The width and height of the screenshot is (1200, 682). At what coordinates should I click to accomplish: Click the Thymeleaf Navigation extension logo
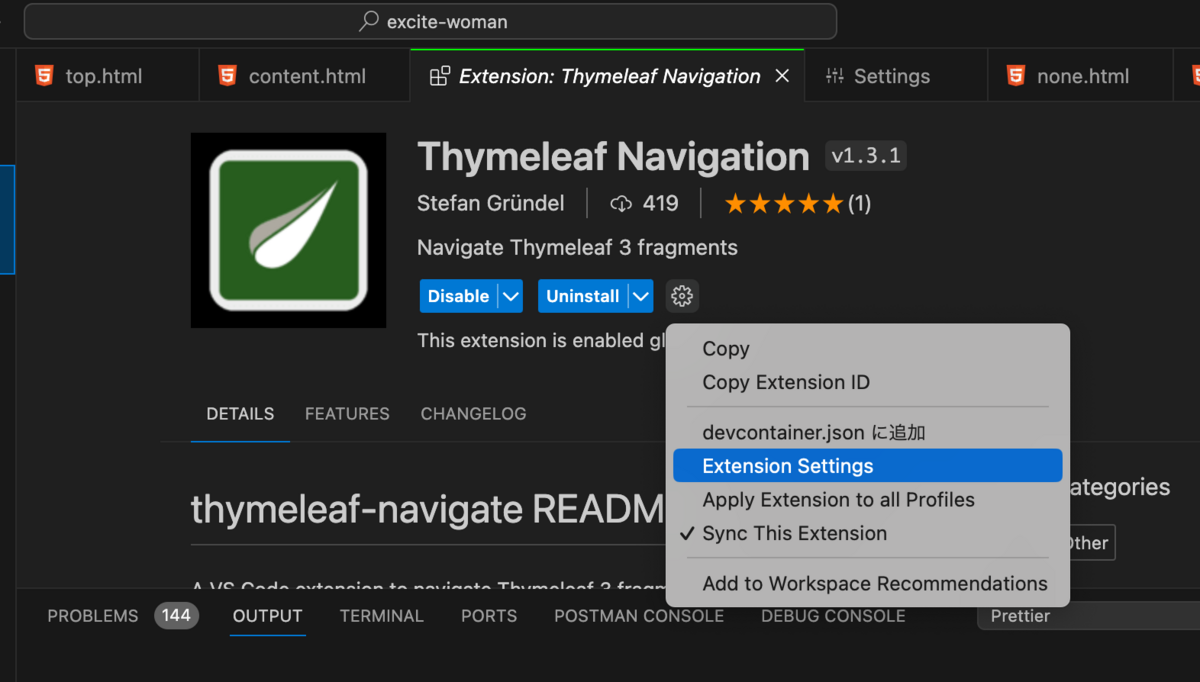pos(288,230)
